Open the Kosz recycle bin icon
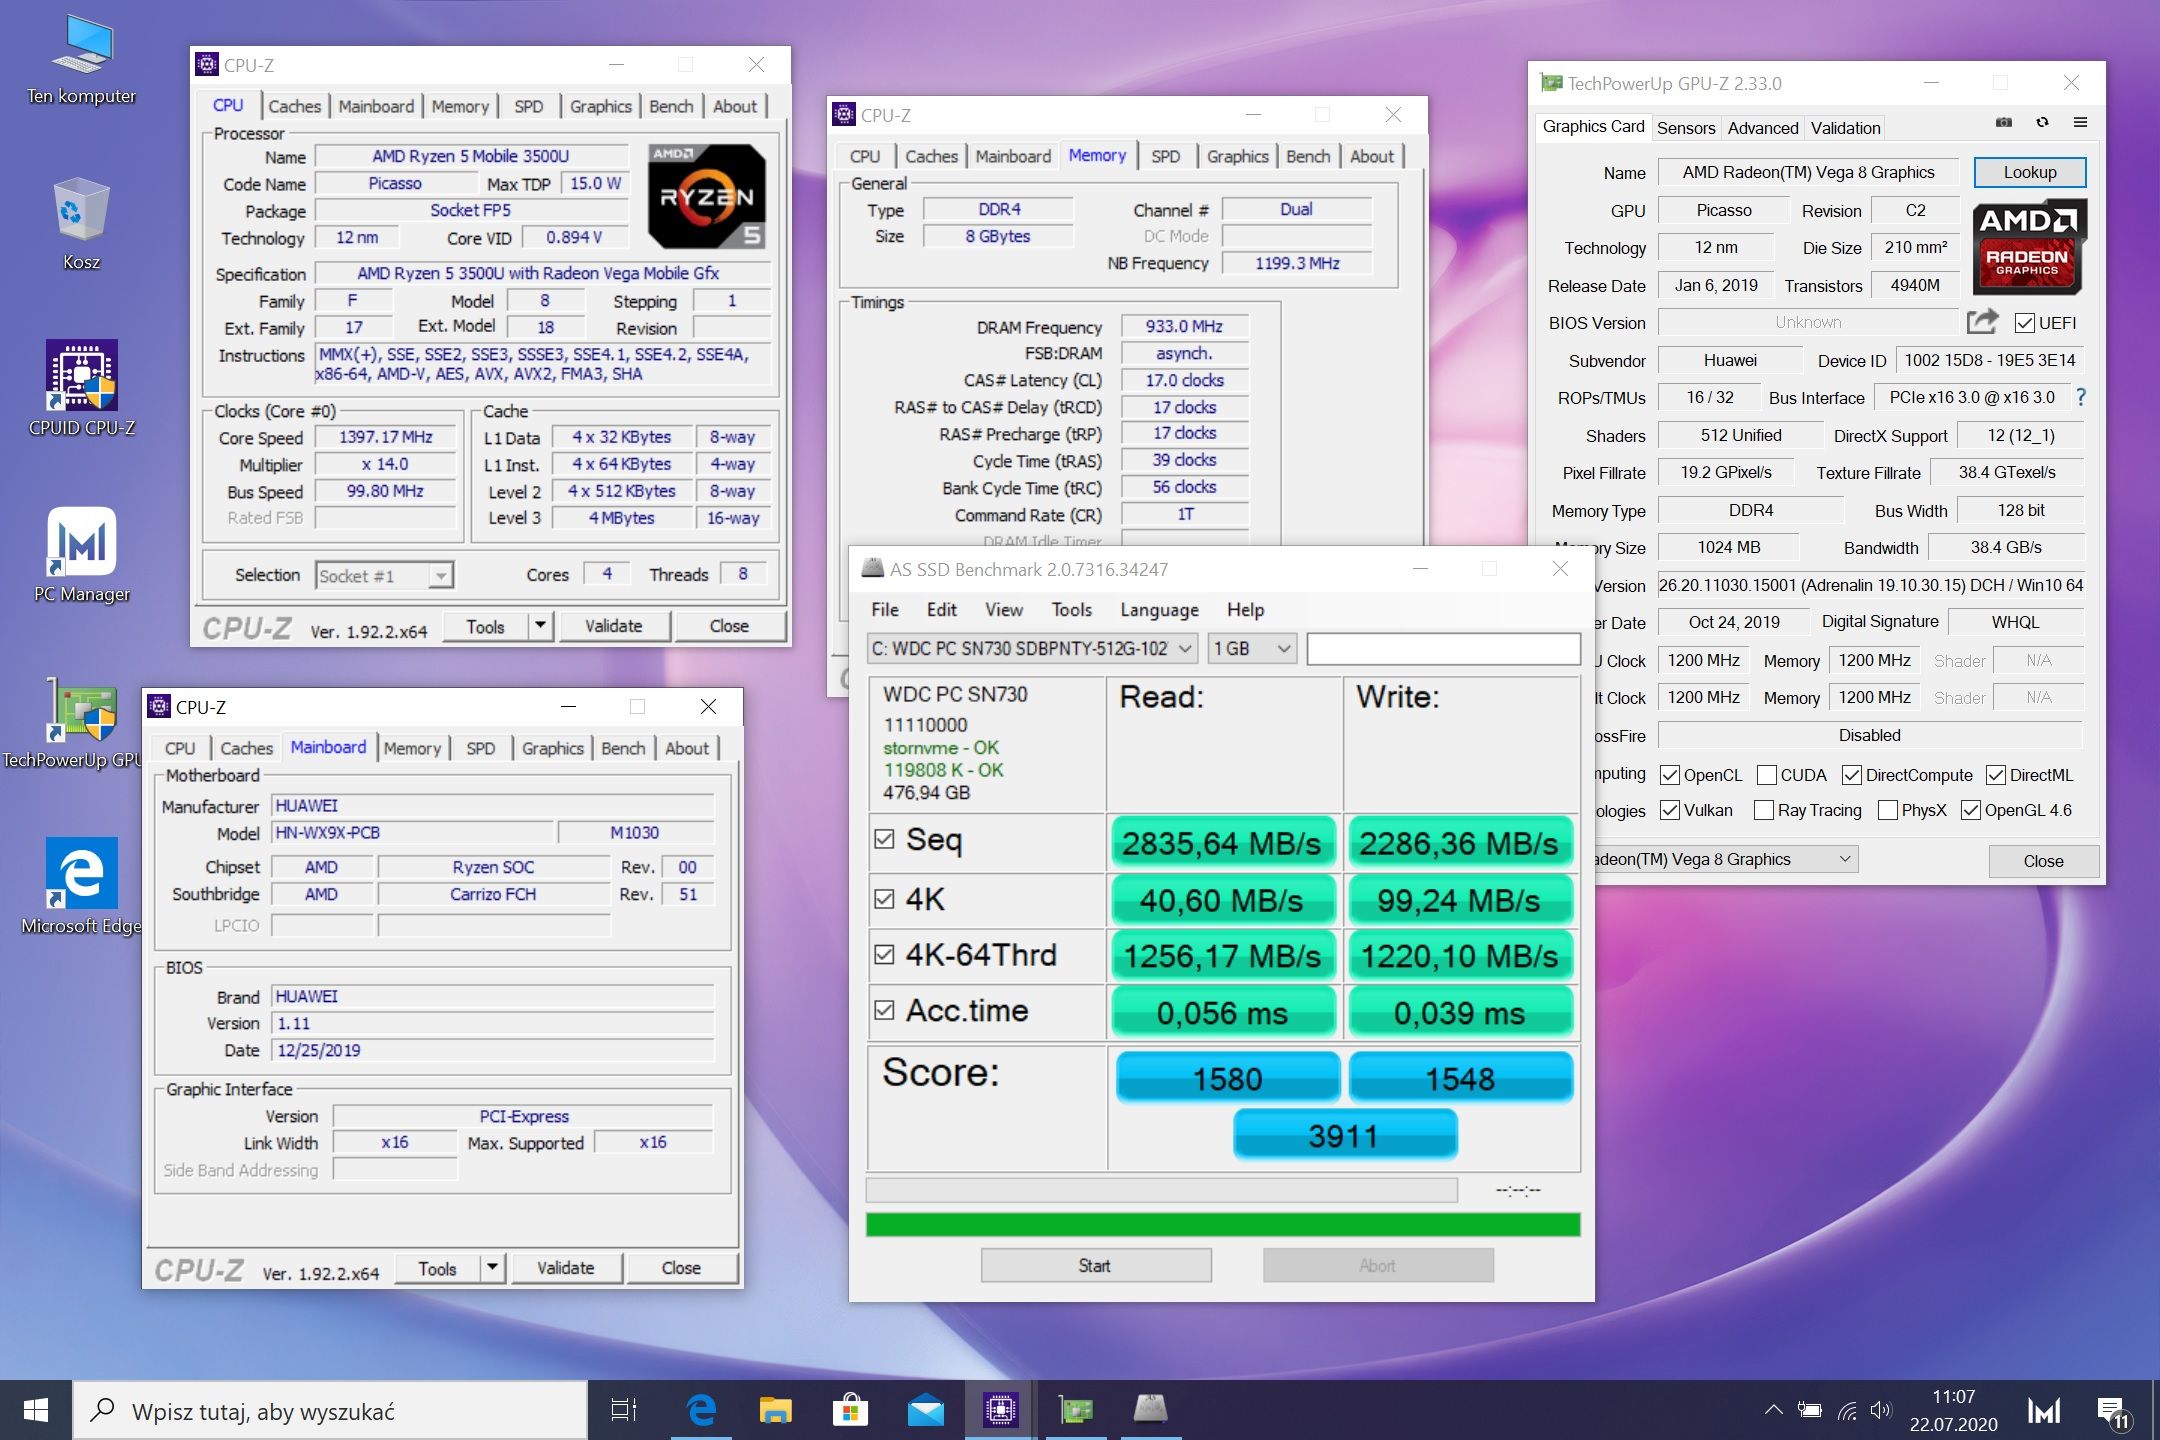The width and height of the screenshot is (2160, 1440). [x=82, y=223]
